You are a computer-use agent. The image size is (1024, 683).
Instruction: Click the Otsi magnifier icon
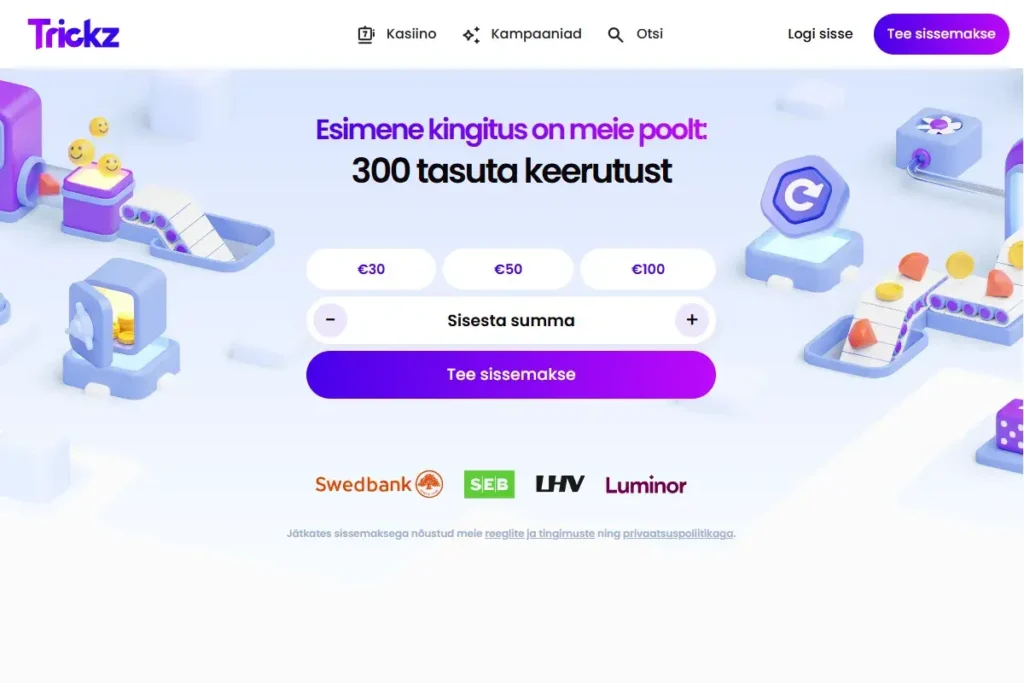tap(615, 35)
